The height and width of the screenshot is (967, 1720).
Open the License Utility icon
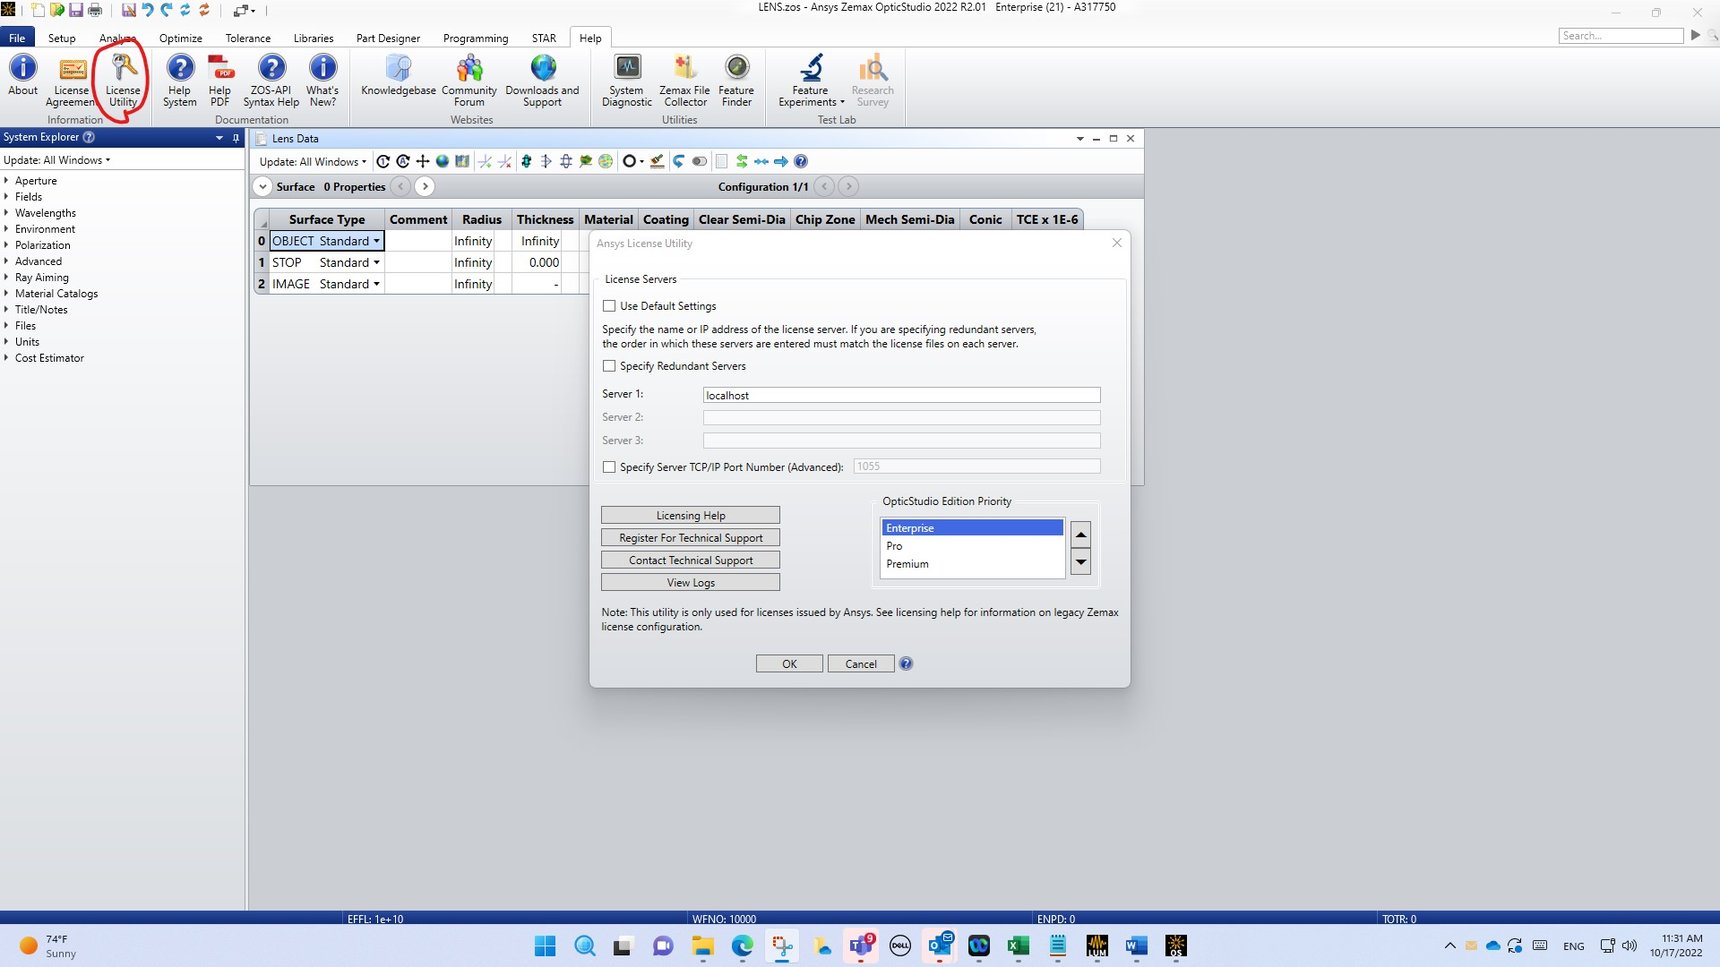tap(123, 80)
